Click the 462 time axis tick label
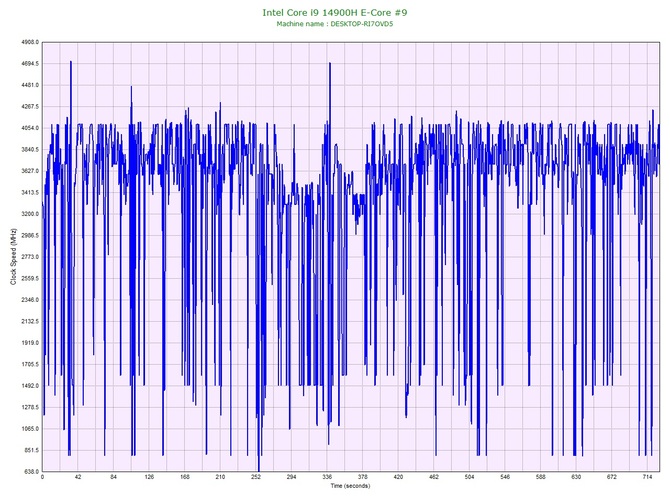This screenshot has height=503, width=670. [434, 477]
